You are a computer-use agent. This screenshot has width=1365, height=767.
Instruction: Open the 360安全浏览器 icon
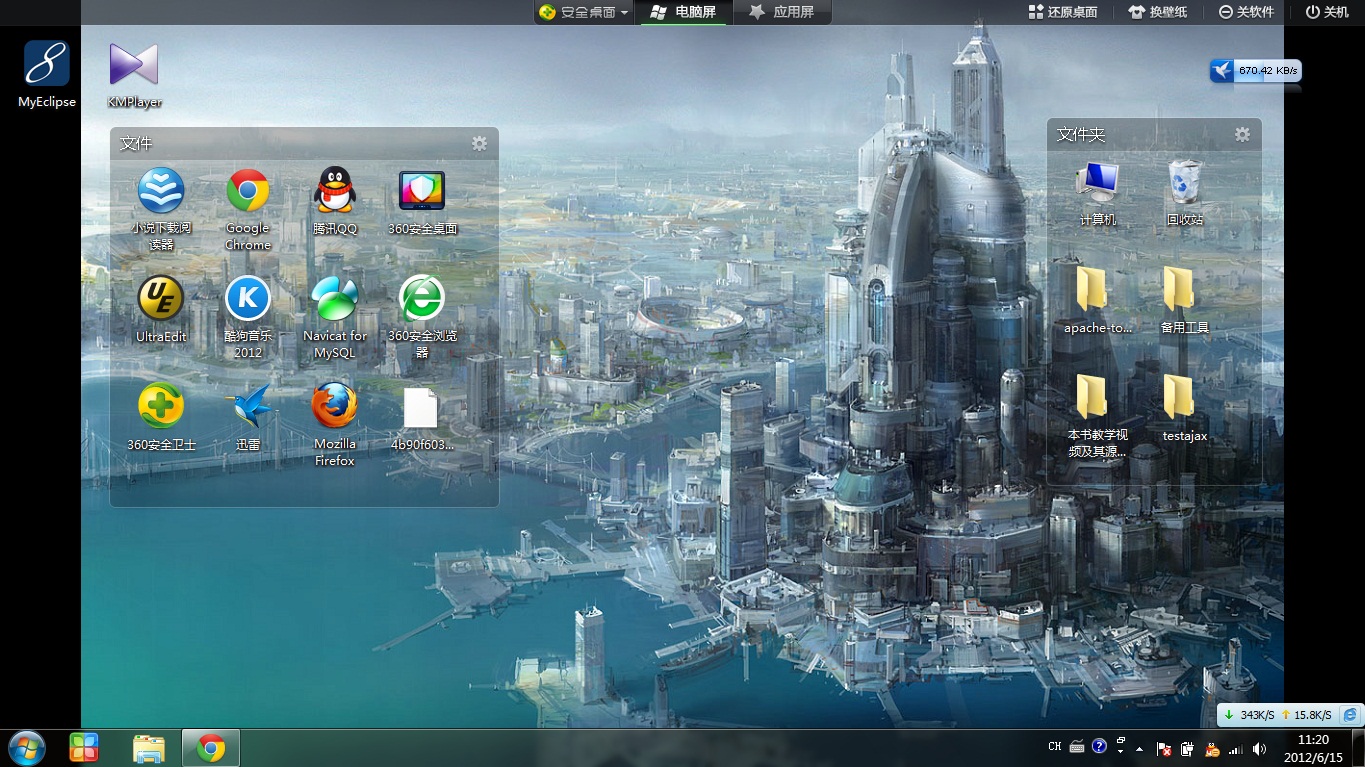[x=422, y=316]
